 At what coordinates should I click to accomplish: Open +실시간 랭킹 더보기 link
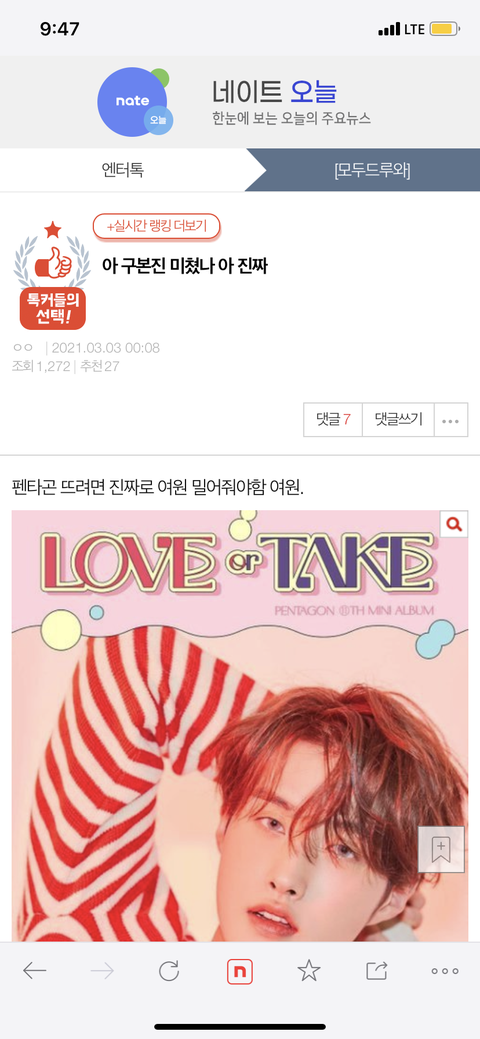pyautogui.click(x=156, y=227)
